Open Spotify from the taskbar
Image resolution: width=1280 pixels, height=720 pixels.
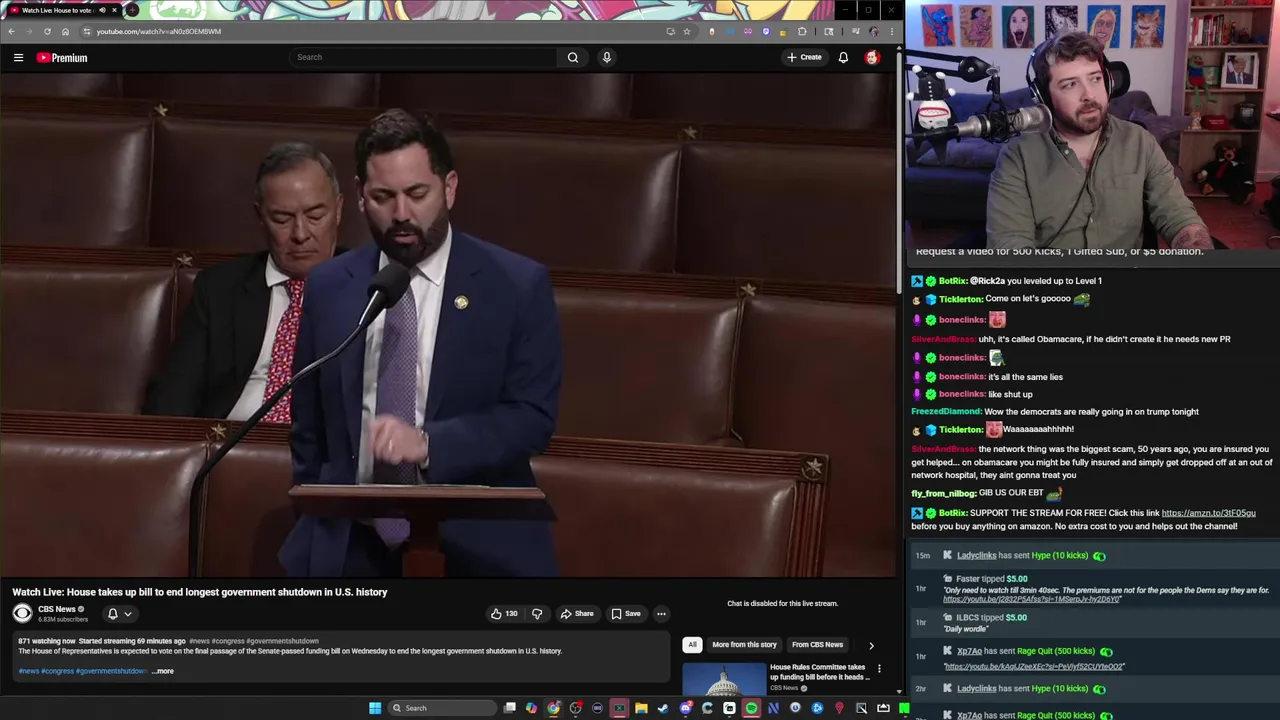point(751,708)
